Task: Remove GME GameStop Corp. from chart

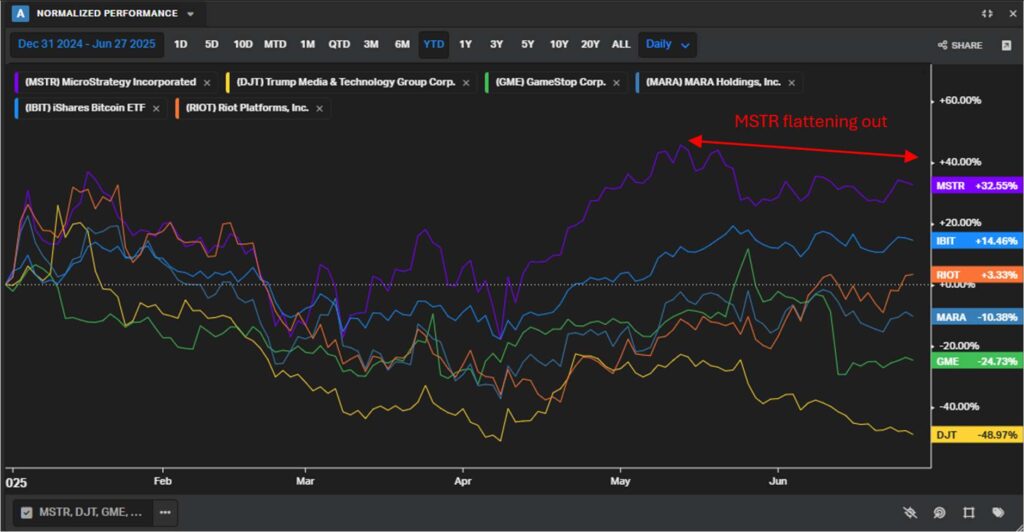Action: [616, 83]
